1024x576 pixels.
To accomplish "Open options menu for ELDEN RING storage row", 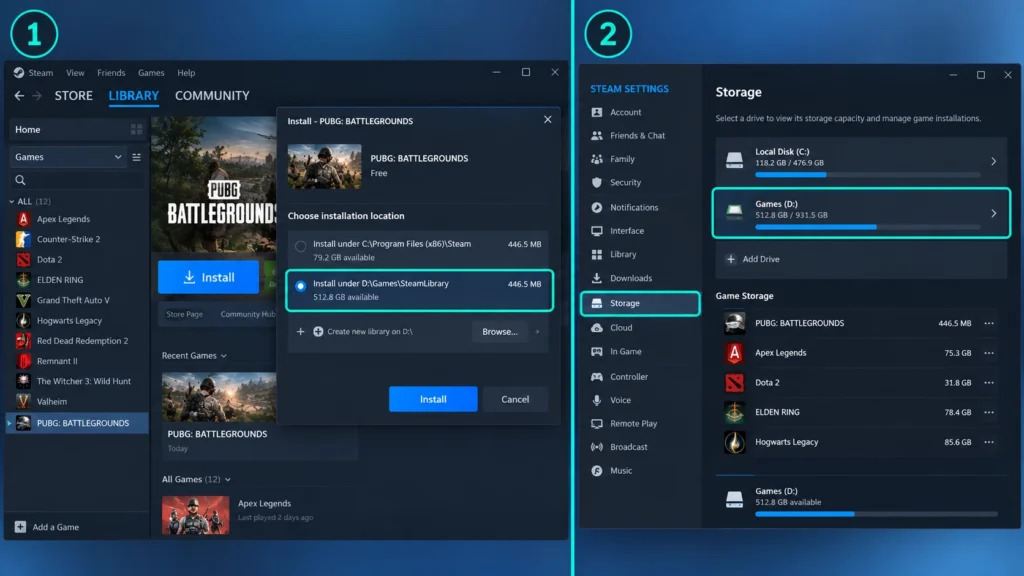I will click(989, 412).
